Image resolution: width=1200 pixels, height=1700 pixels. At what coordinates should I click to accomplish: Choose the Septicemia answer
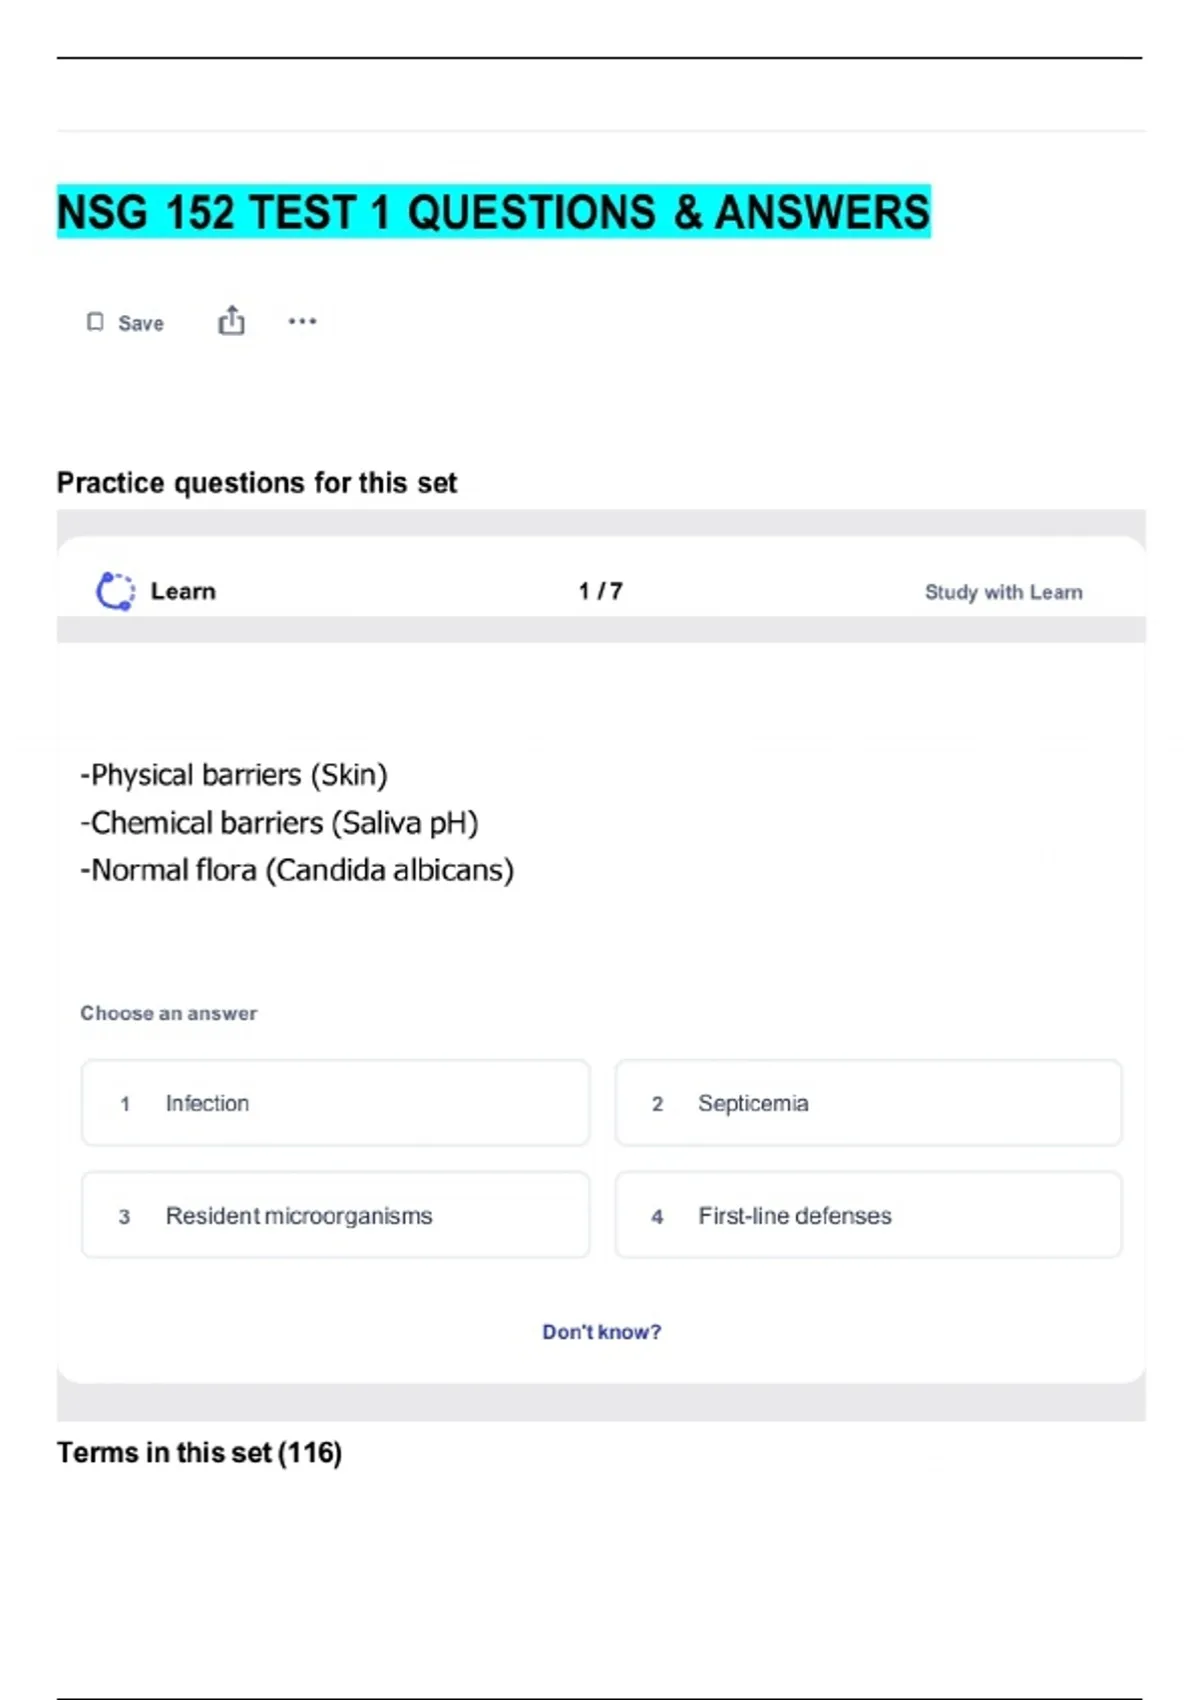(x=868, y=1103)
